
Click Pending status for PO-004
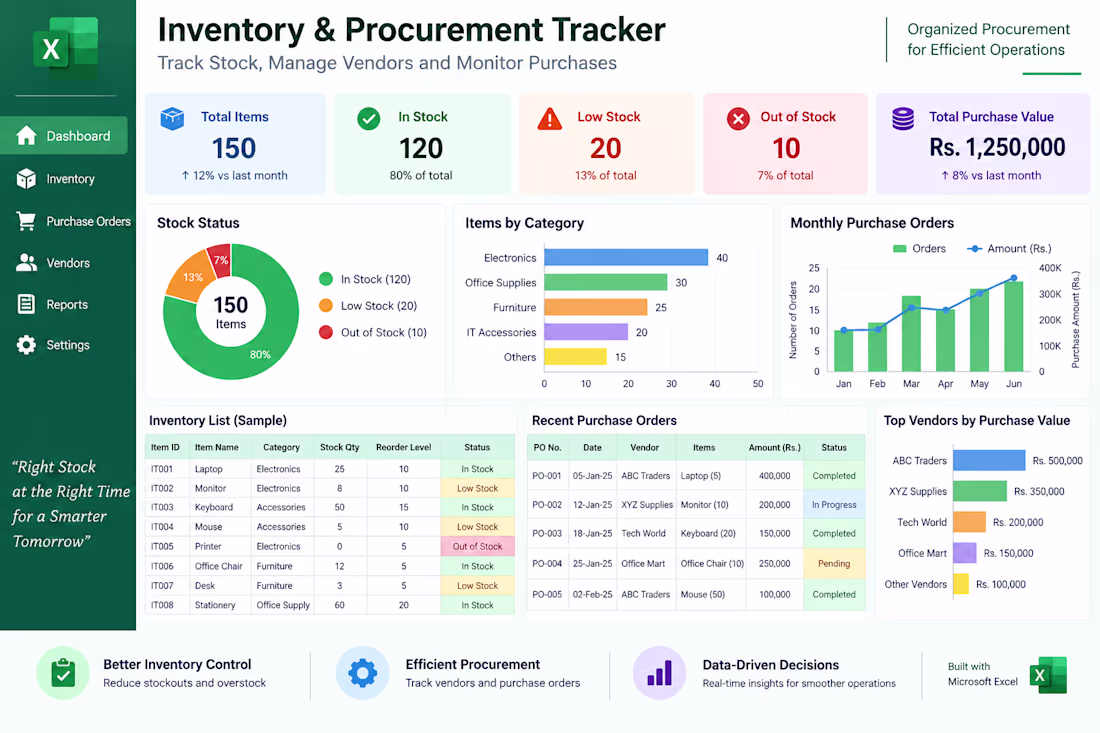[x=833, y=563]
